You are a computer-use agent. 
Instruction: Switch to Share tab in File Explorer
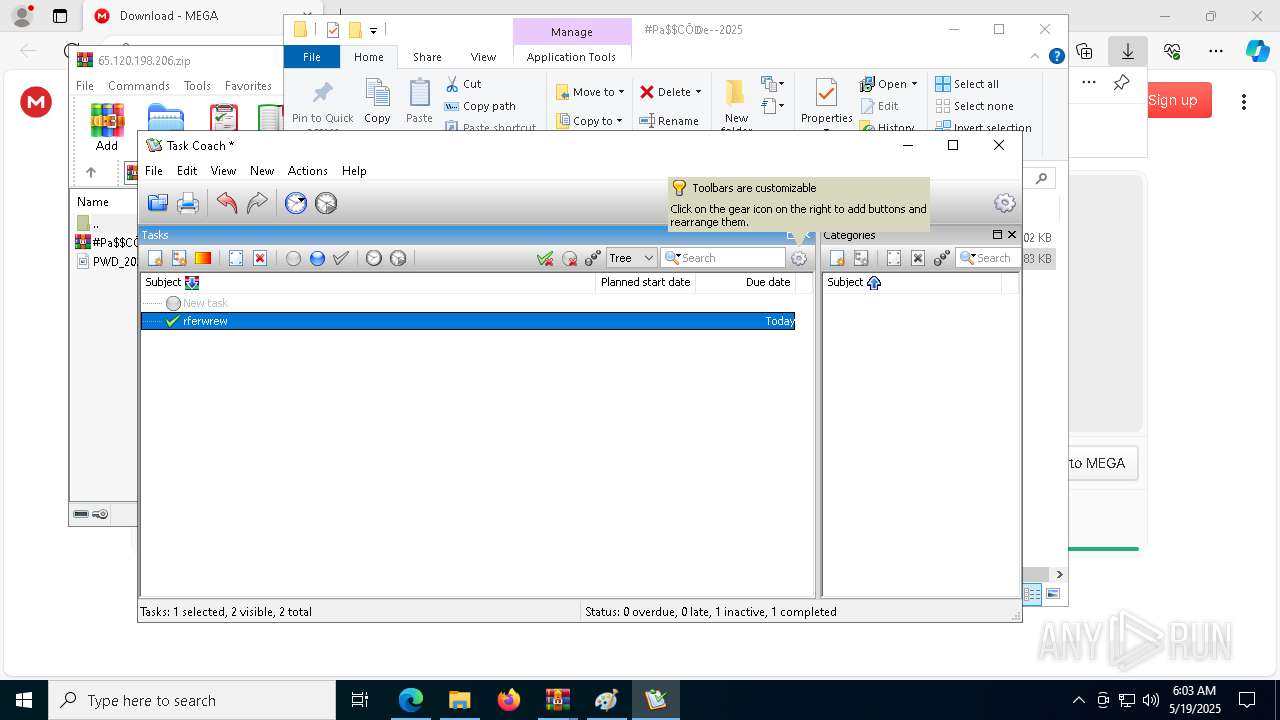[x=427, y=57]
